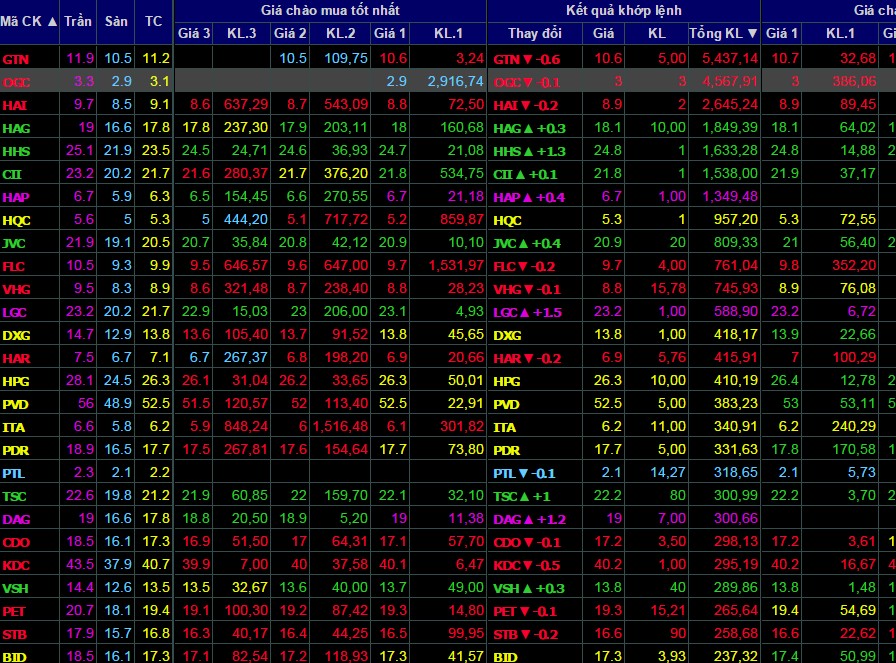
Task: Sort by the Sàn column header
Action: 117,21
